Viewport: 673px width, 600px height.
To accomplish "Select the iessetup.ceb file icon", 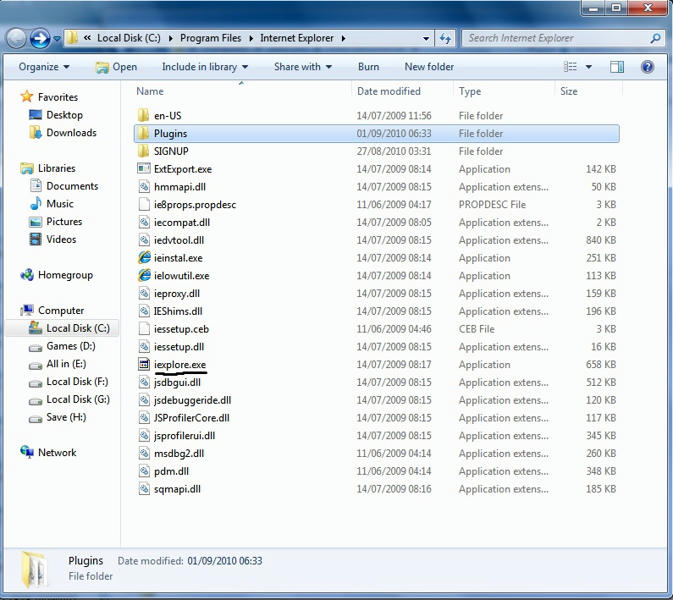I will coord(144,328).
